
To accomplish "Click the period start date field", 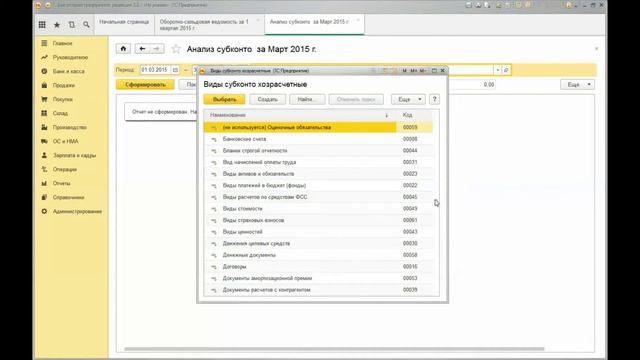I will tap(156, 70).
